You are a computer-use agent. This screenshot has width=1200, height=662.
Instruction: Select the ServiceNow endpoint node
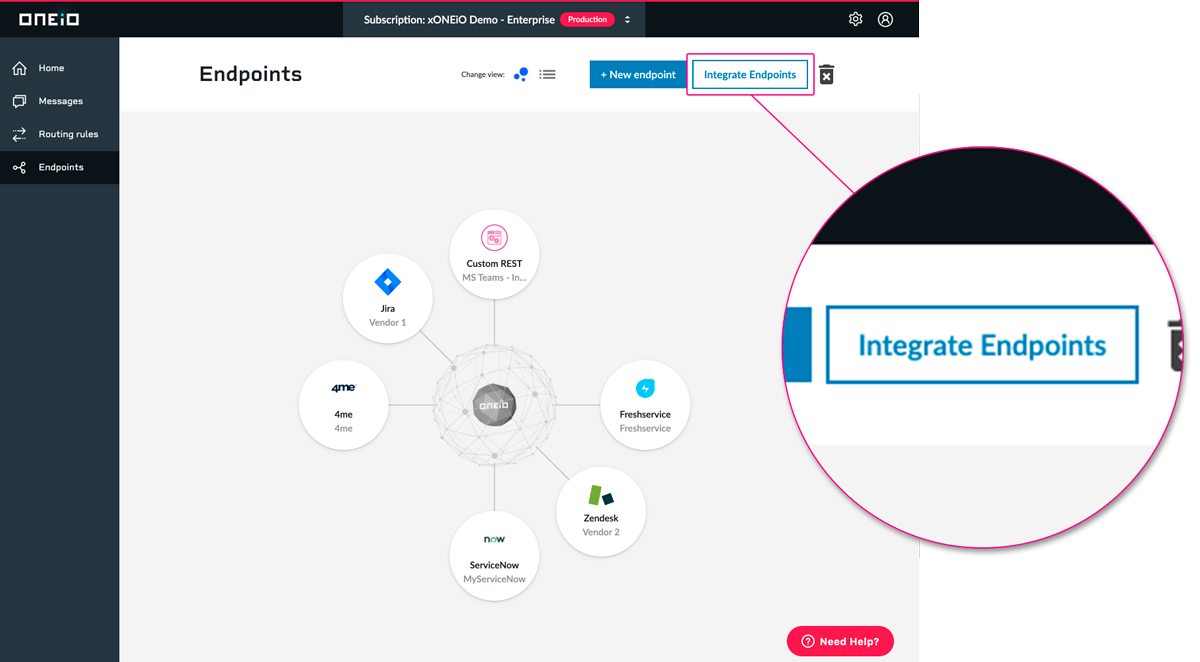[x=494, y=556]
